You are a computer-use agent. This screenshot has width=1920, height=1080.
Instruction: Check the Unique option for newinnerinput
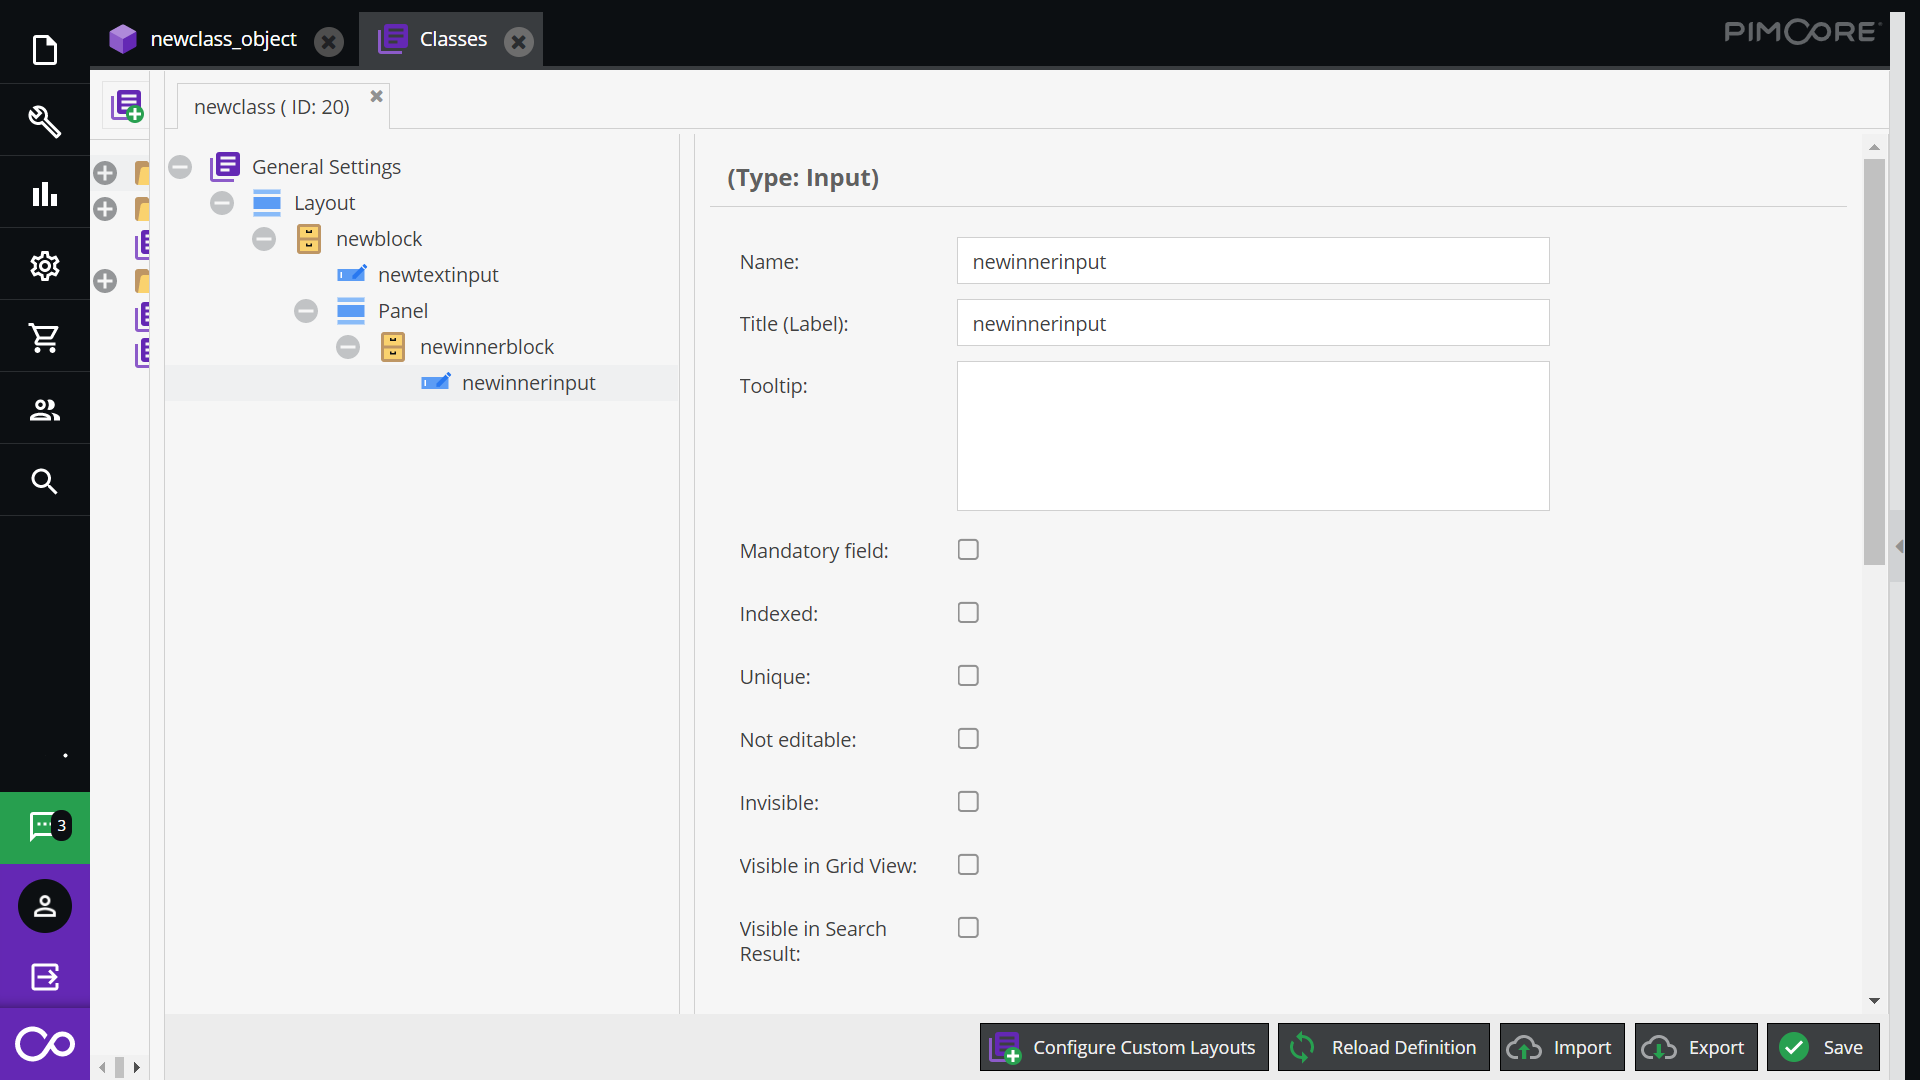tap(967, 675)
